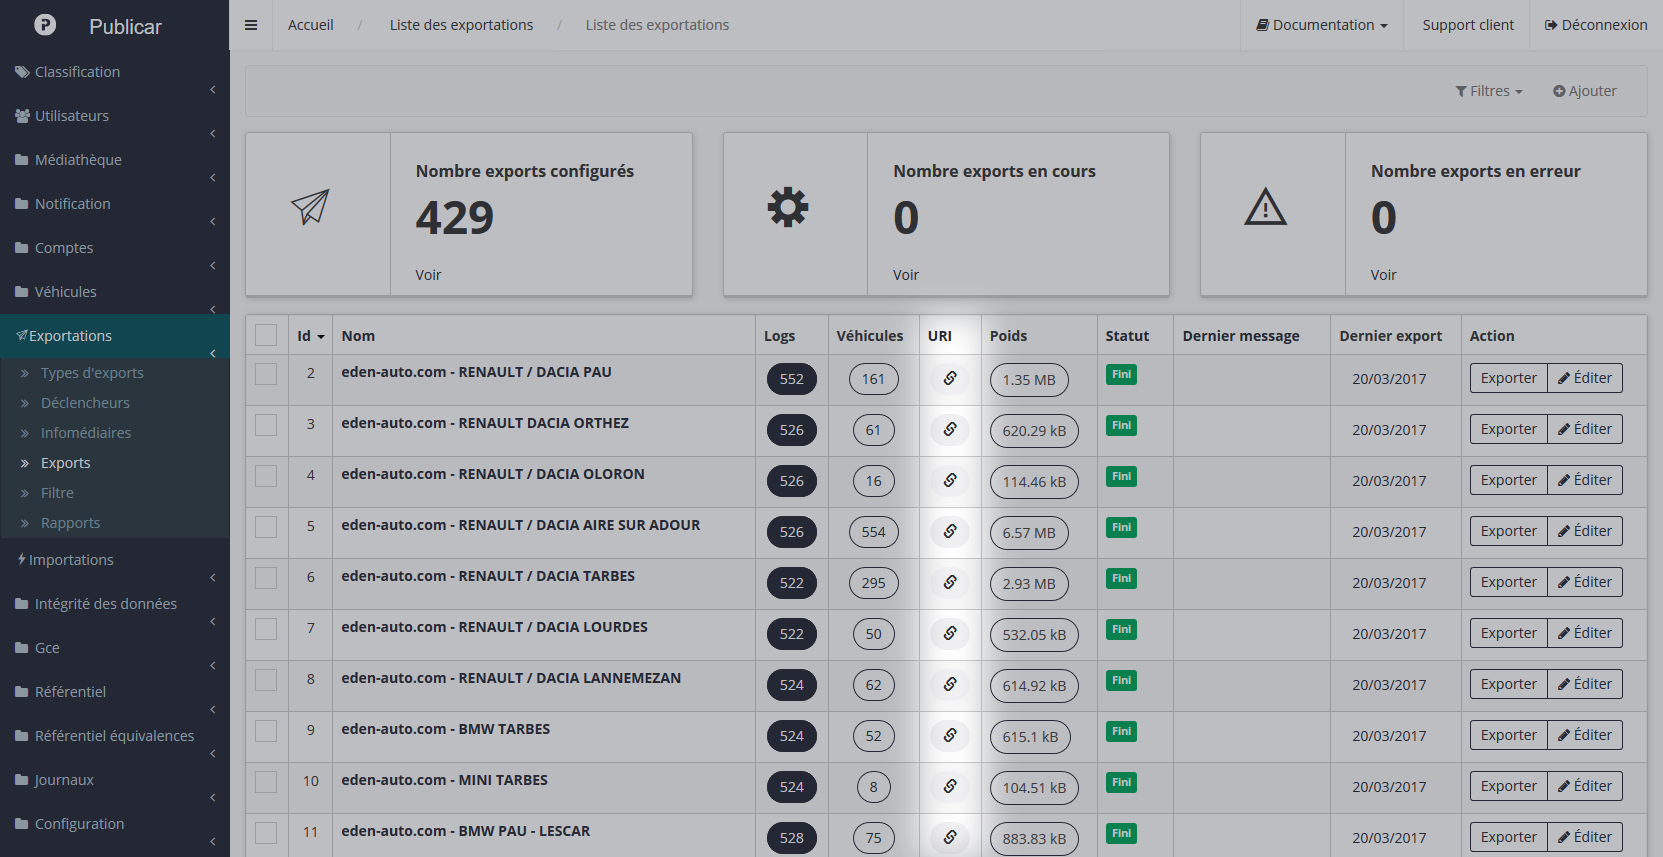Open the URI link for RENAULT / DACIA LOURDES
The width and height of the screenshot is (1663, 857).
[950, 633]
